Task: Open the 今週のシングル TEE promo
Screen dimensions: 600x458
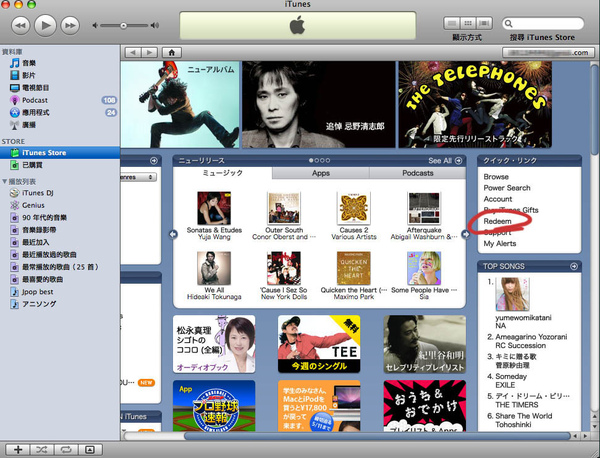Action: (319, 344)
